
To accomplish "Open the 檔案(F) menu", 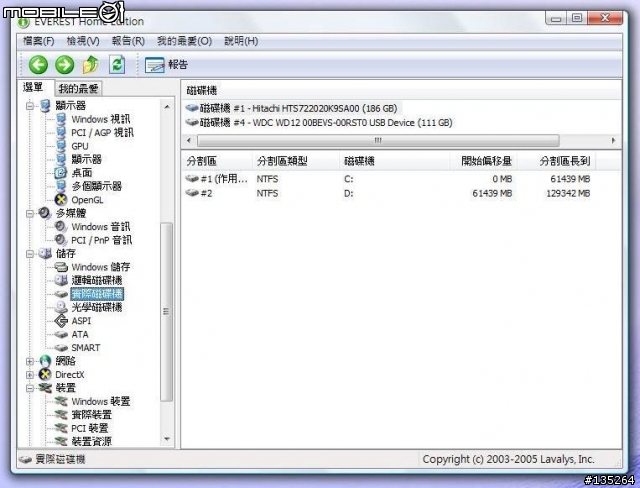I will tap(39, 41).
